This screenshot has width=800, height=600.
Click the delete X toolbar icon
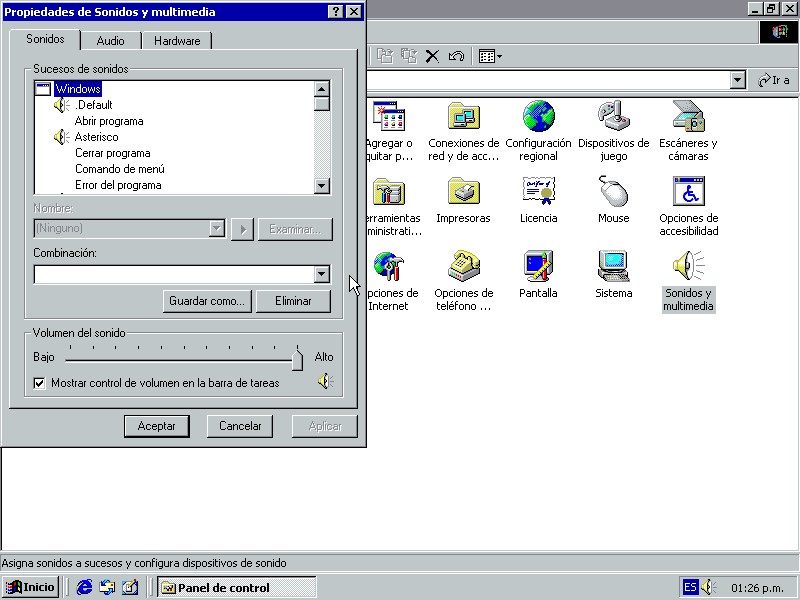pyautogui.click(x=432, y=56)
